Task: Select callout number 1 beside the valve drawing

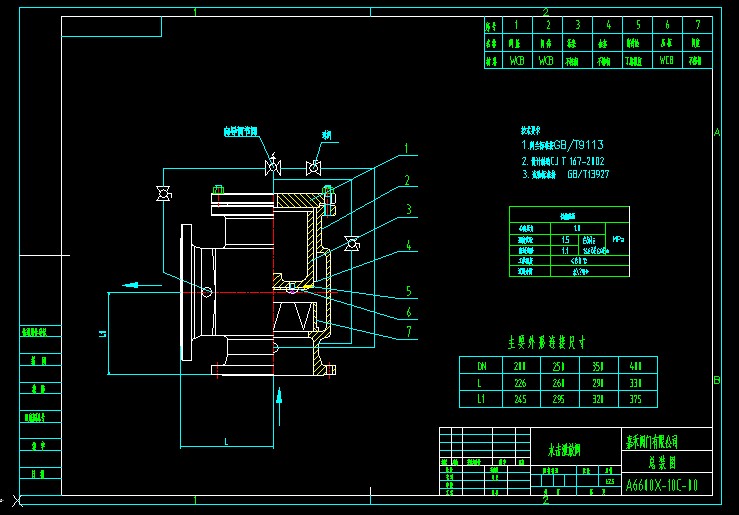Action: [x=407, y=148]
